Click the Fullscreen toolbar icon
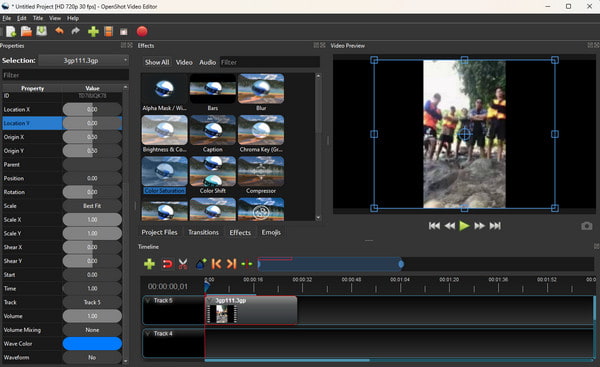This screenshot has height=367, width=600. pyautogui.click(x=124, y=32)
